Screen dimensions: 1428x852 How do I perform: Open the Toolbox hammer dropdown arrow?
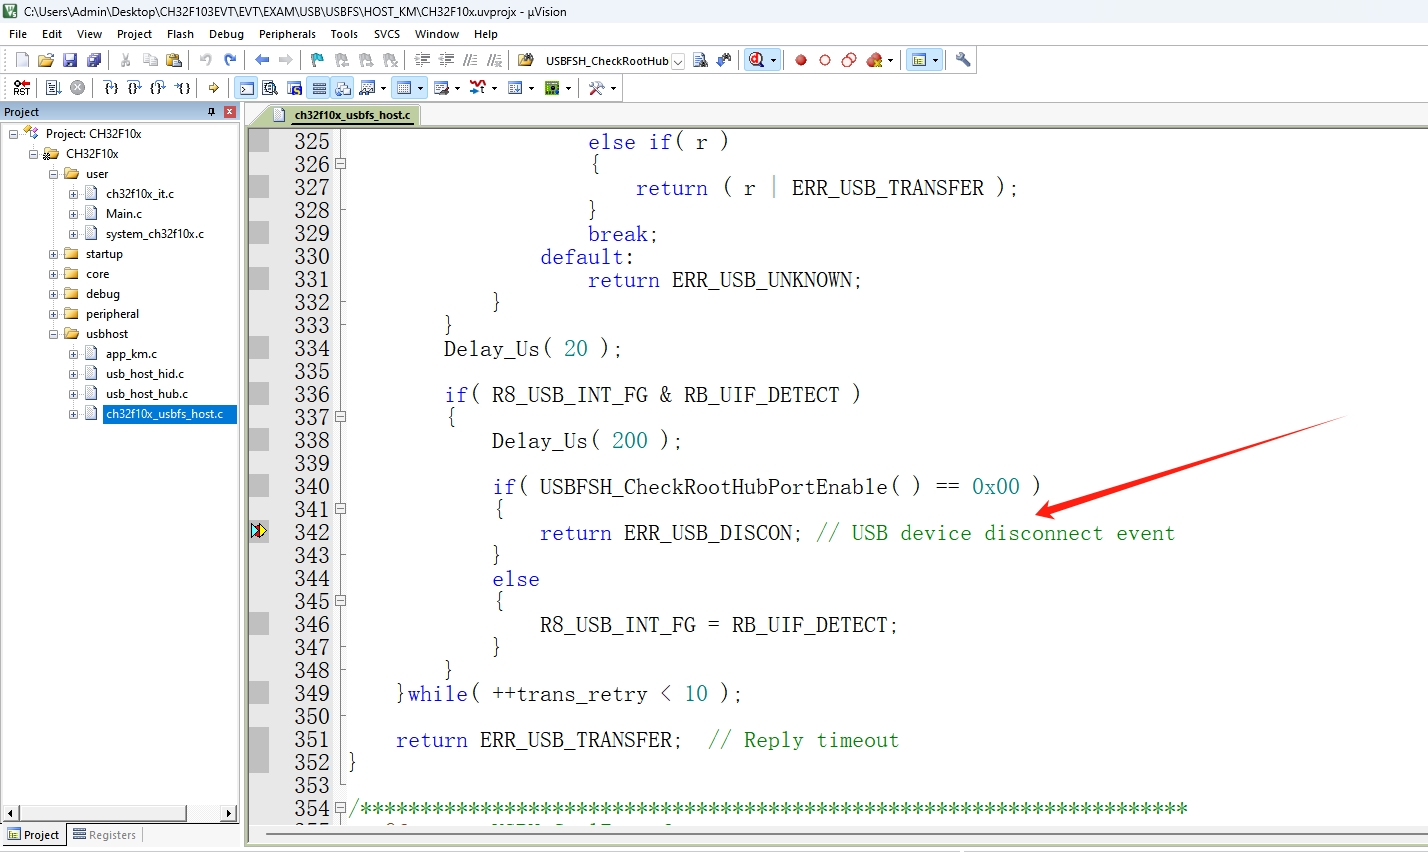point(613,88)
